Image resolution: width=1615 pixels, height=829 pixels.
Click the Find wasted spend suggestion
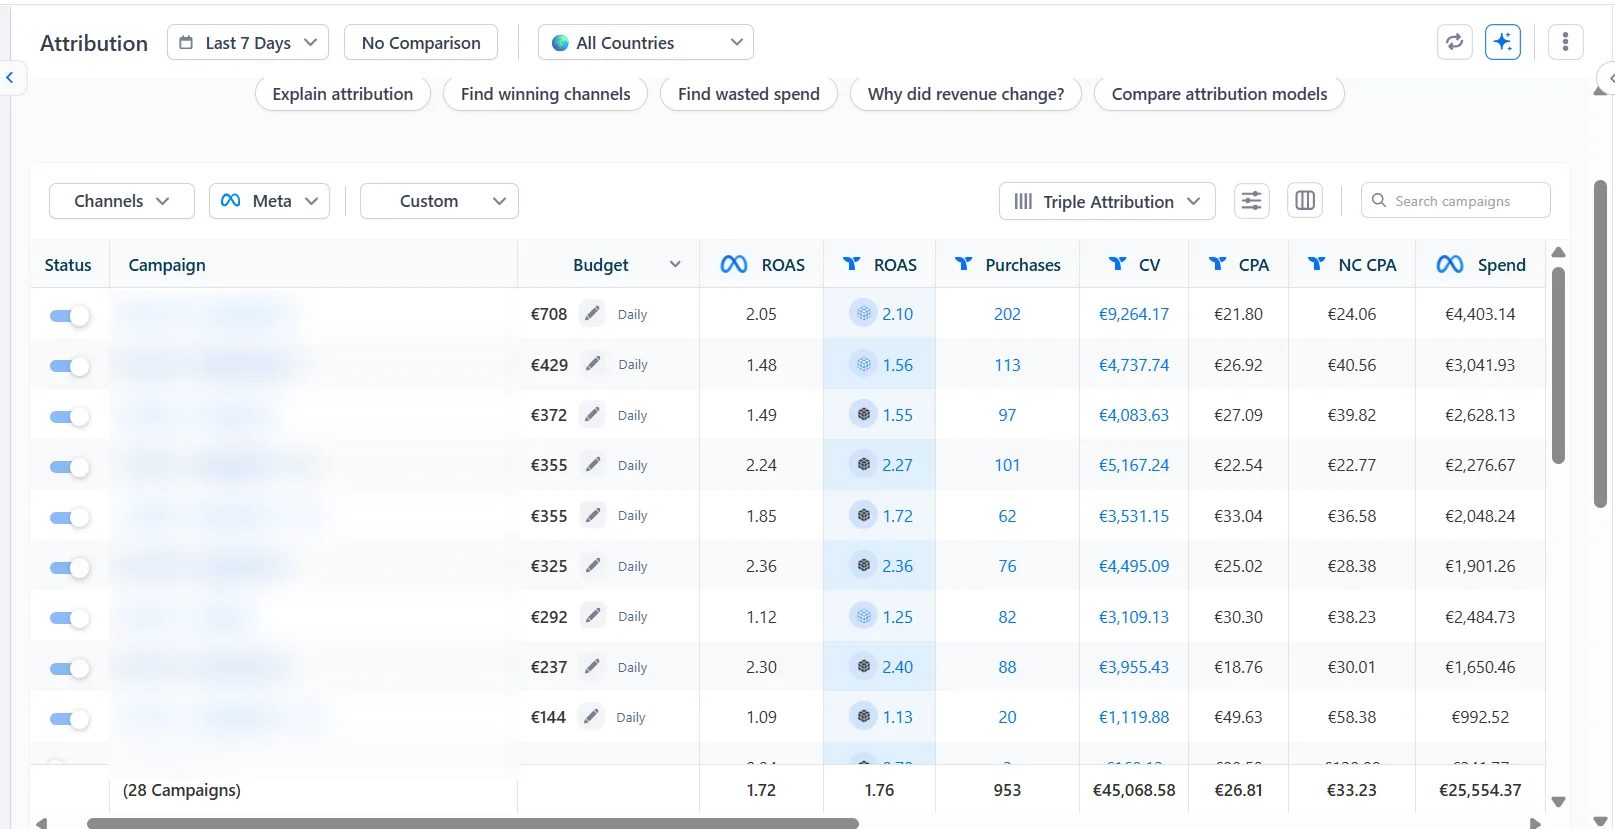point(749,94)
